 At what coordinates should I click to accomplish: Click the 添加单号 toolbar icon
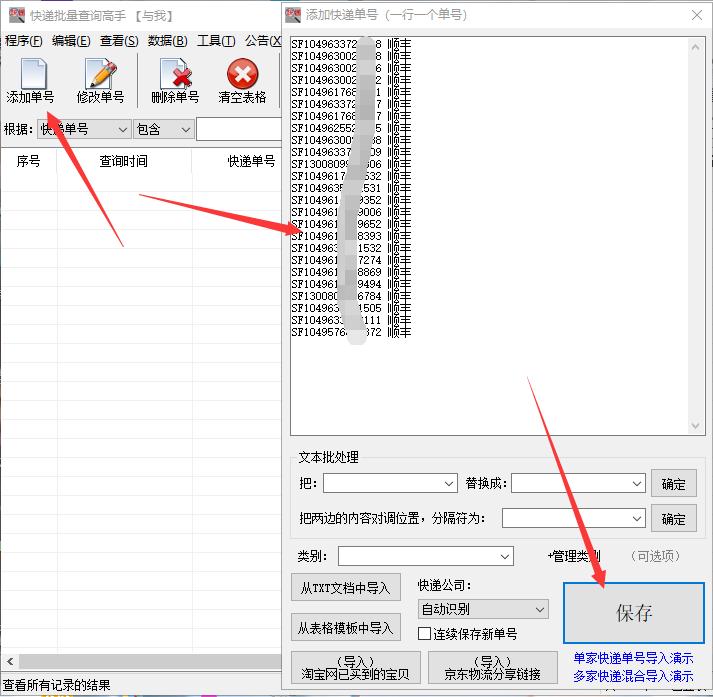pos(31,81)
